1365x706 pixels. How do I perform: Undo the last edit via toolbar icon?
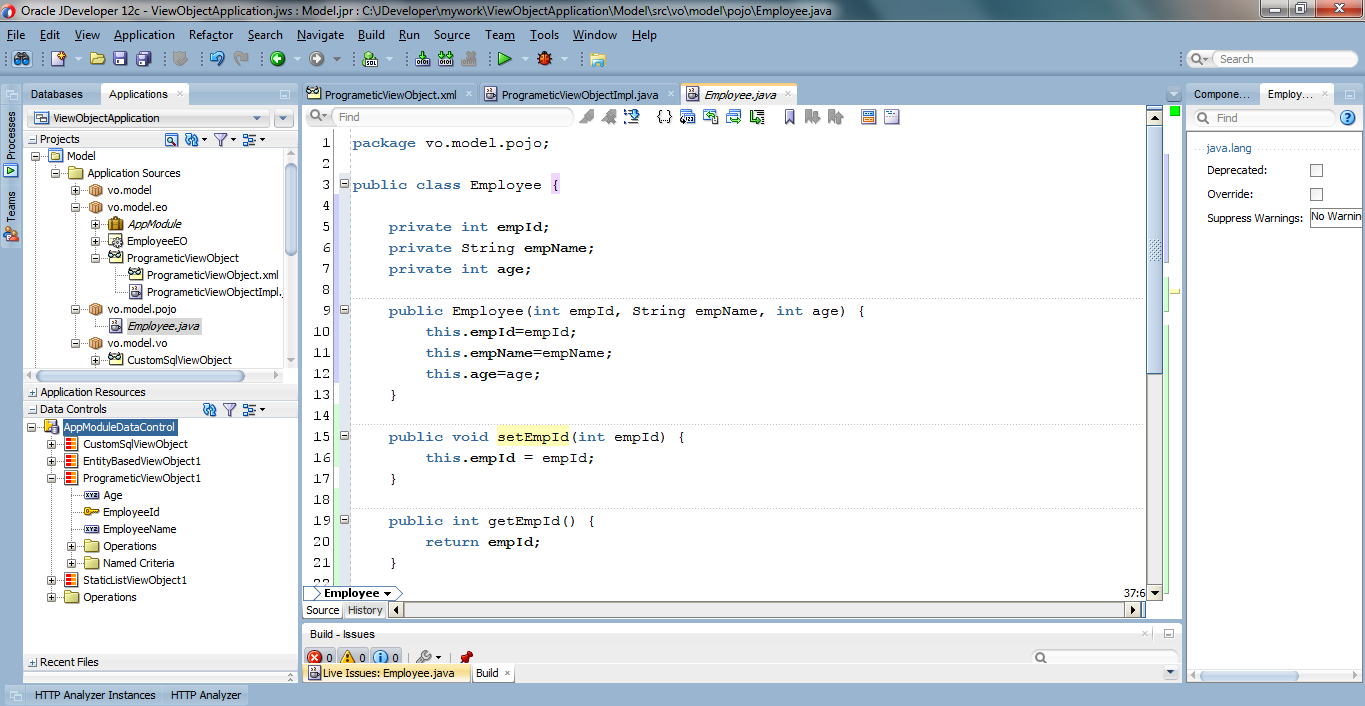tap(216, 59)
